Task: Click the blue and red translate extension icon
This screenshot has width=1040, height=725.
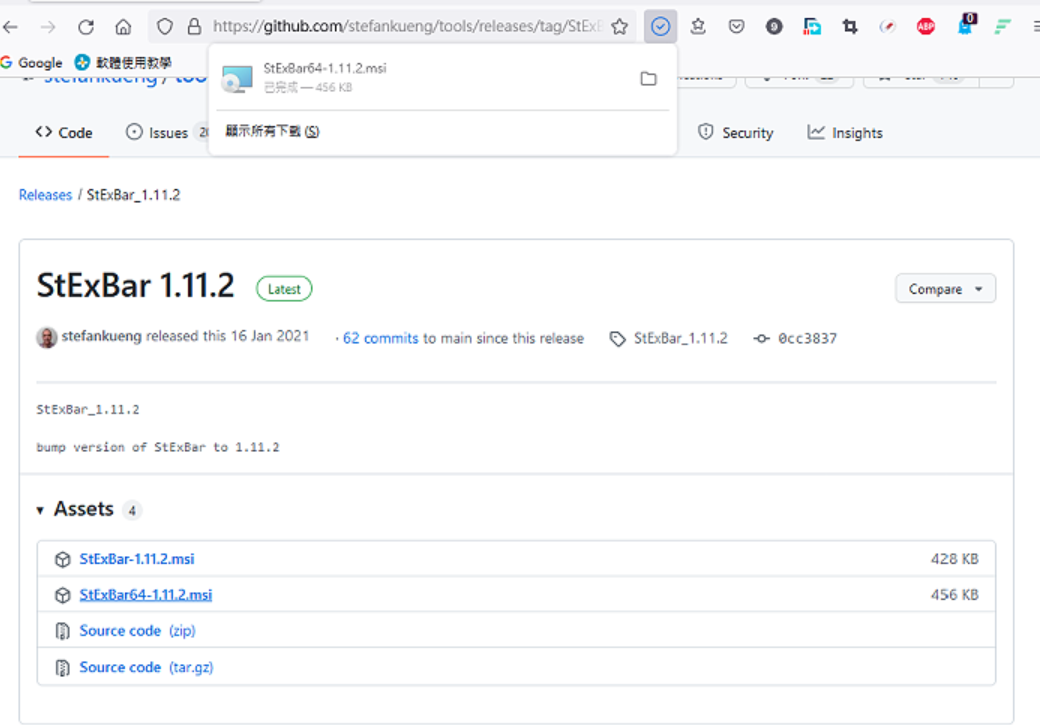Action: pos(812,27)
